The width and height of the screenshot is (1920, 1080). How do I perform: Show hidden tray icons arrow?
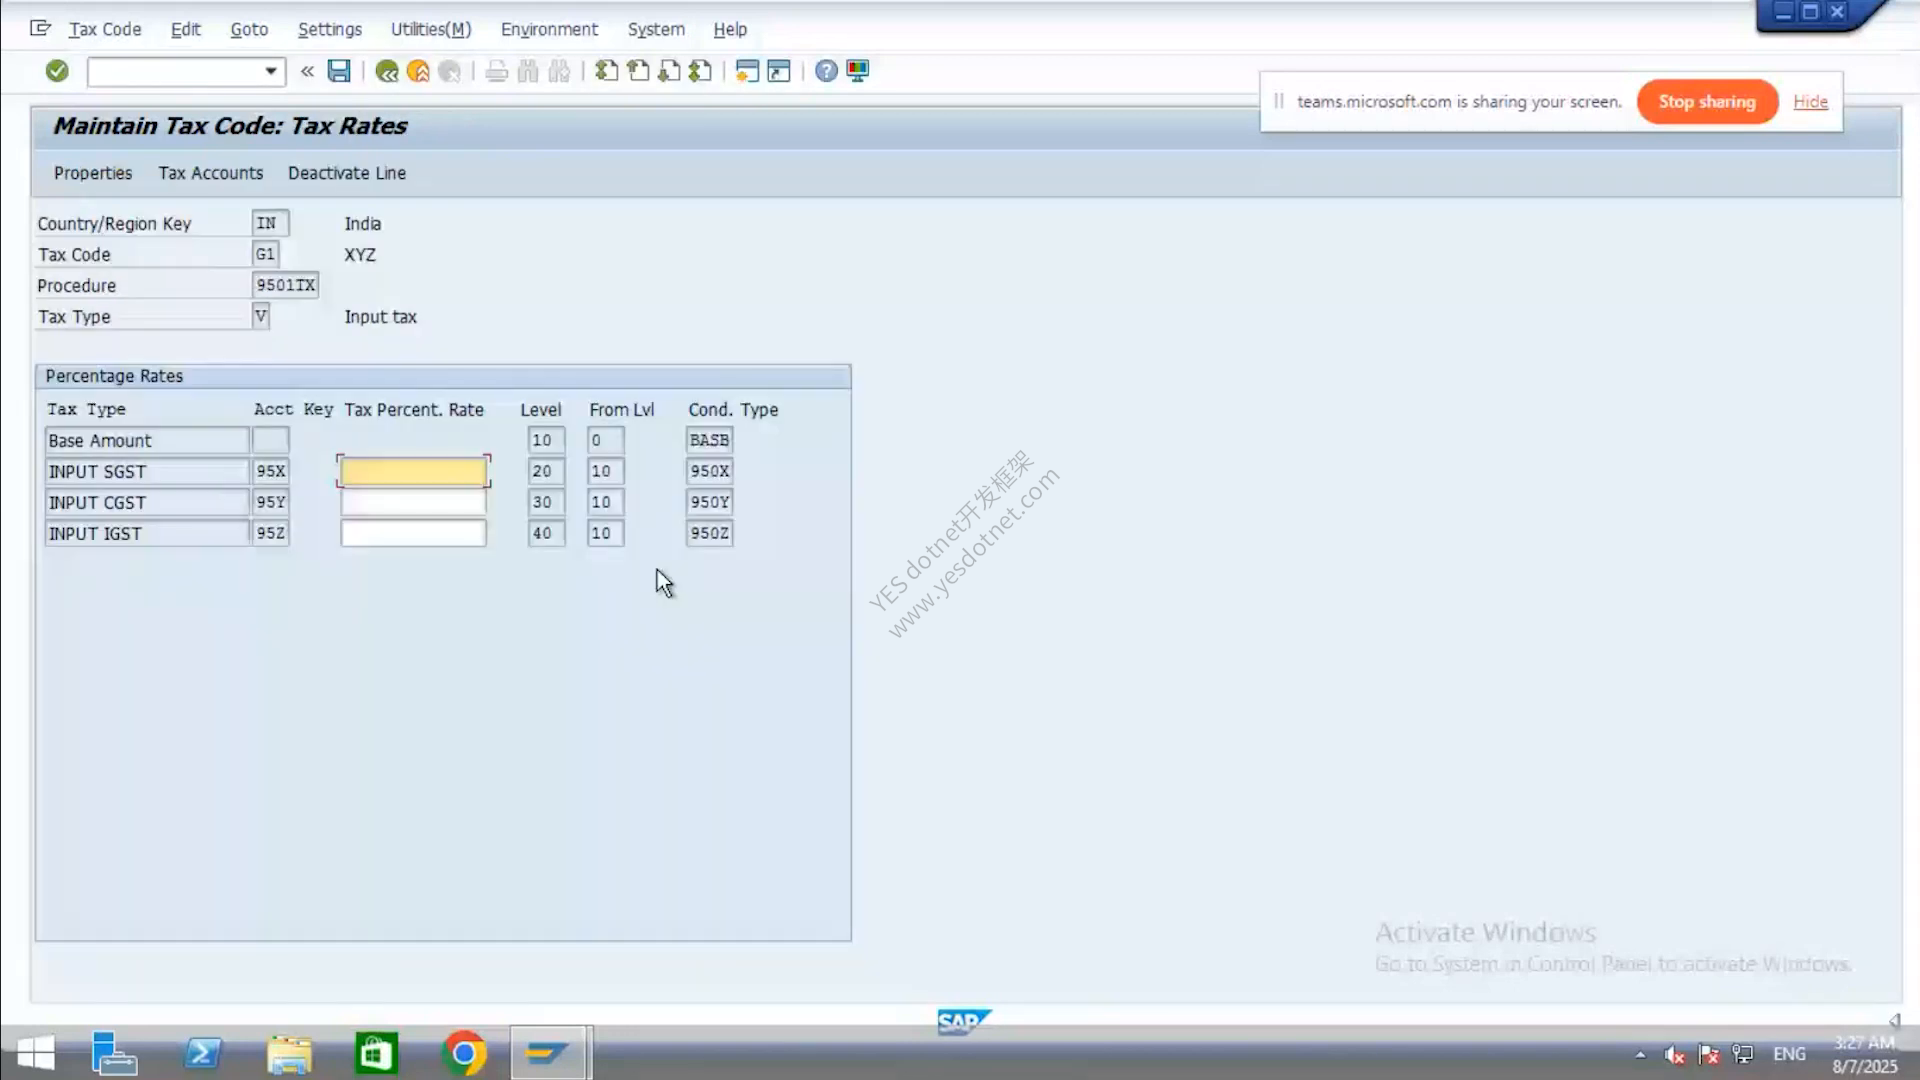pyautogui.click(x=1640, y=1054)
